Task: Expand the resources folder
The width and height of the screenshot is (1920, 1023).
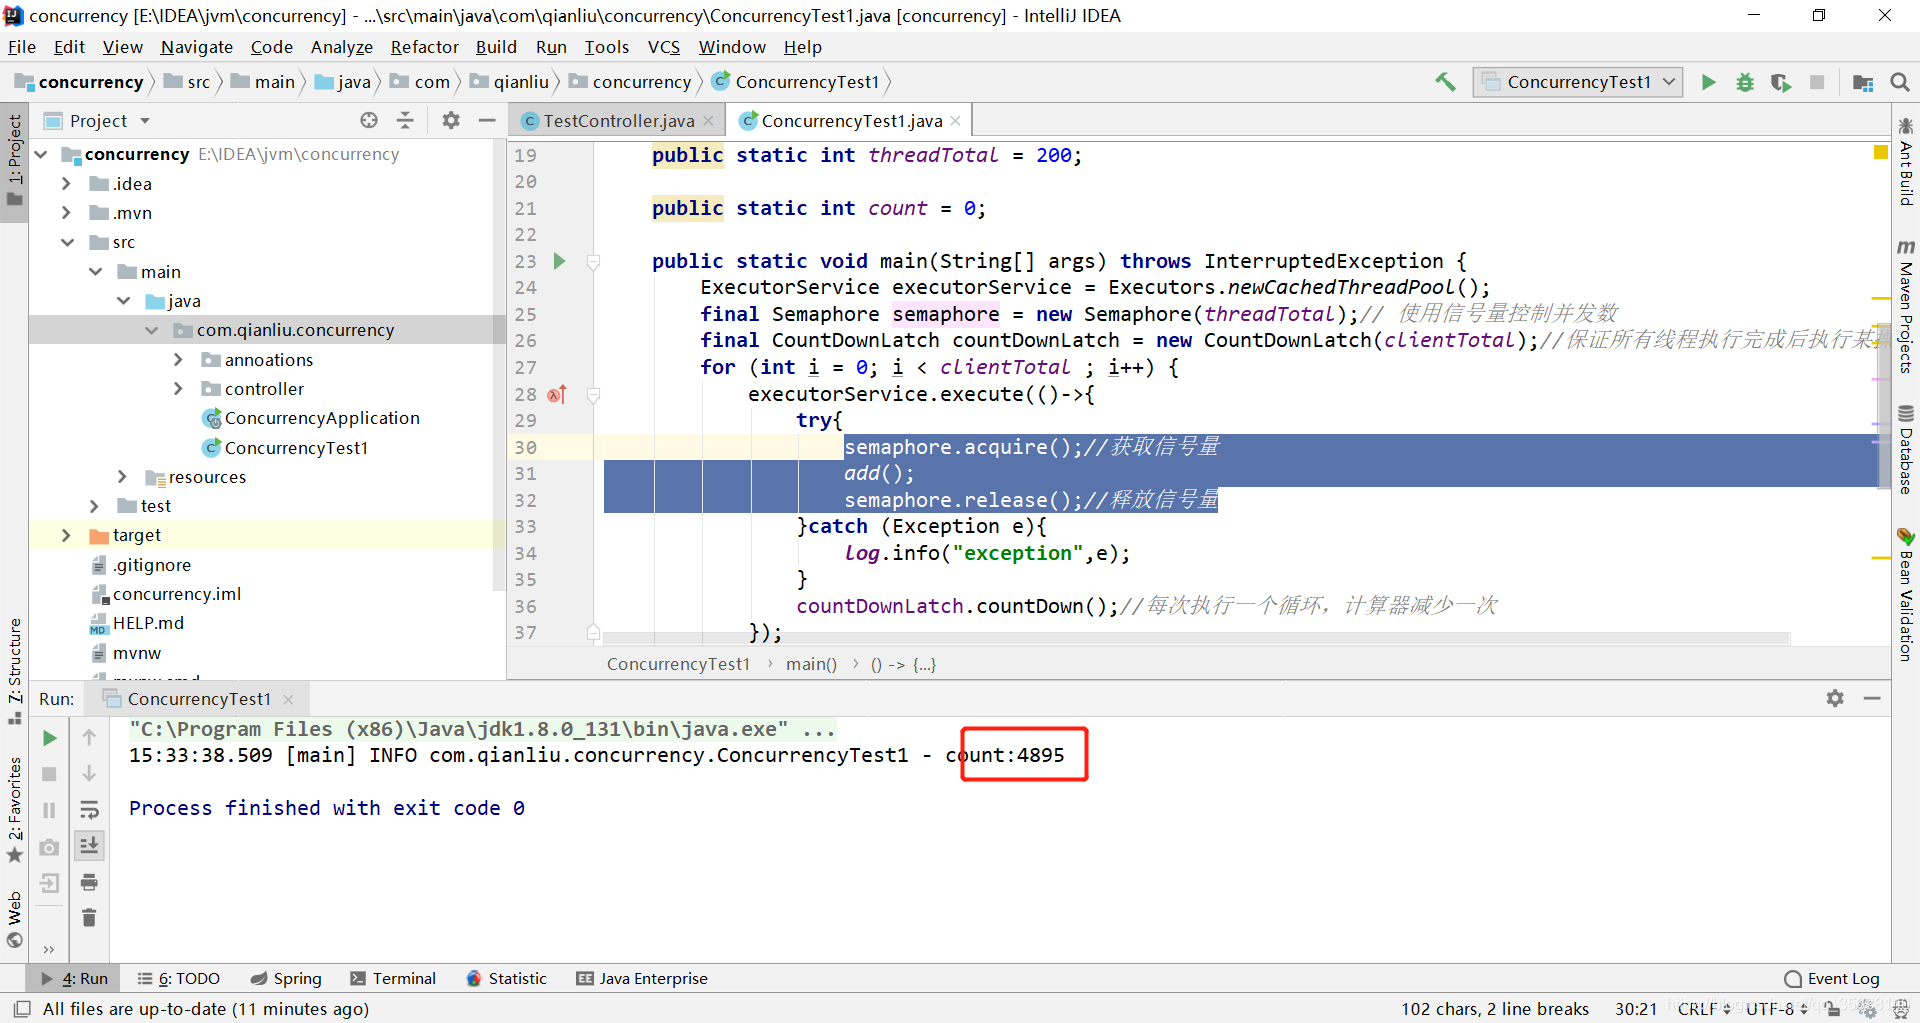Action: click(x=122, y=477)
